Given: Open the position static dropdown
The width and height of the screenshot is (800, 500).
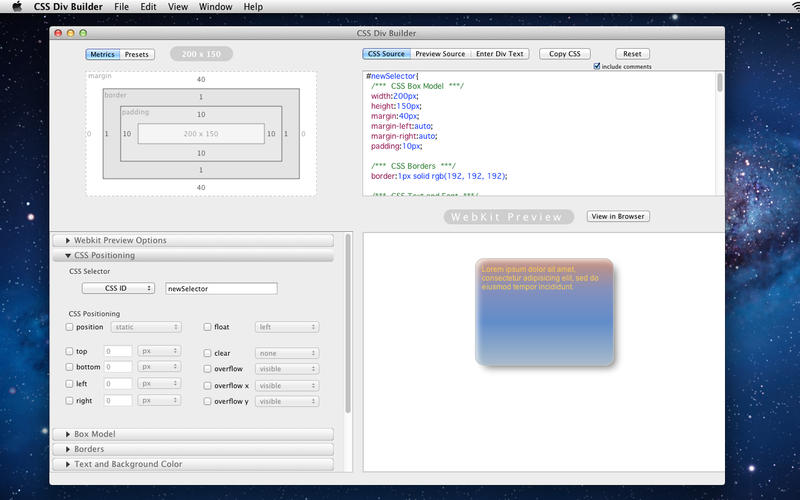Looking at the screenshot, I should [x=145, y=327].
